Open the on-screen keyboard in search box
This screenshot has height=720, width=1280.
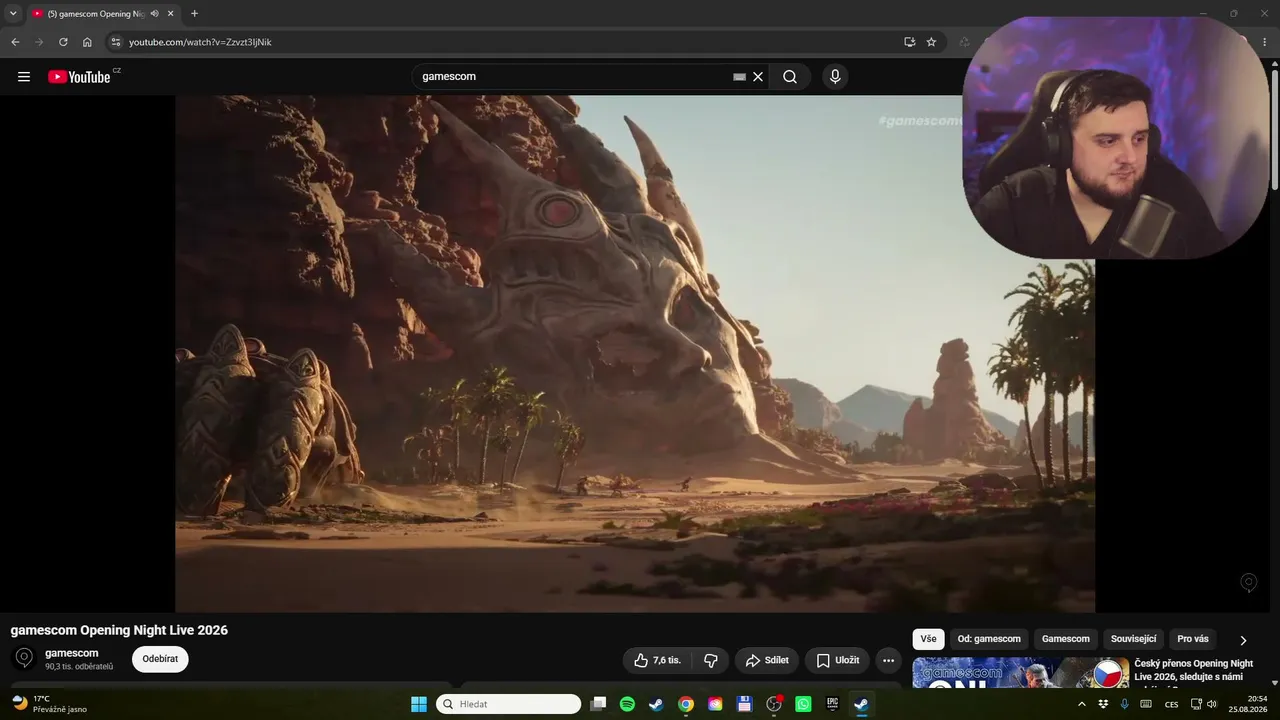coord(739,77)
